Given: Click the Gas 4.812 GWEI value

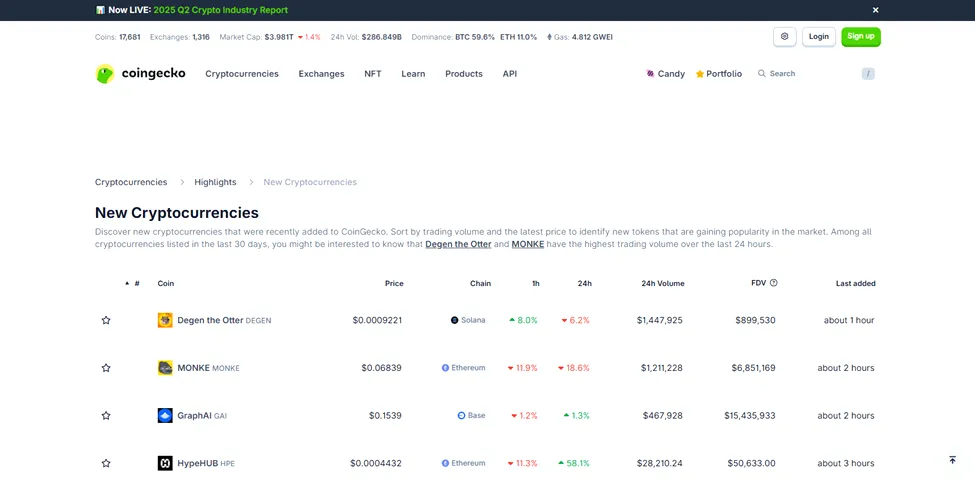Looking at the screenshot, I should tap(592, 37).
